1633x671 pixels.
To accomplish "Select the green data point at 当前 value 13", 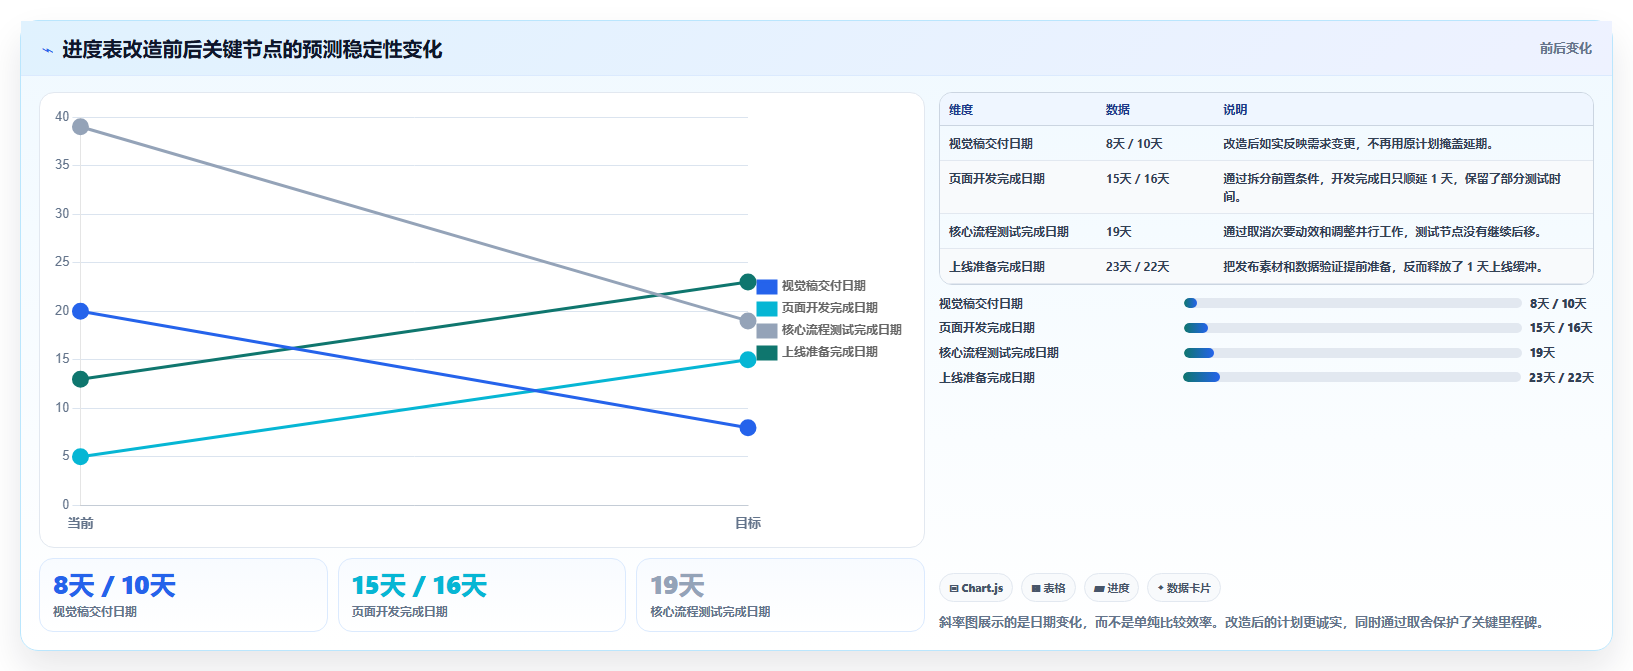I will coord(81,379).
